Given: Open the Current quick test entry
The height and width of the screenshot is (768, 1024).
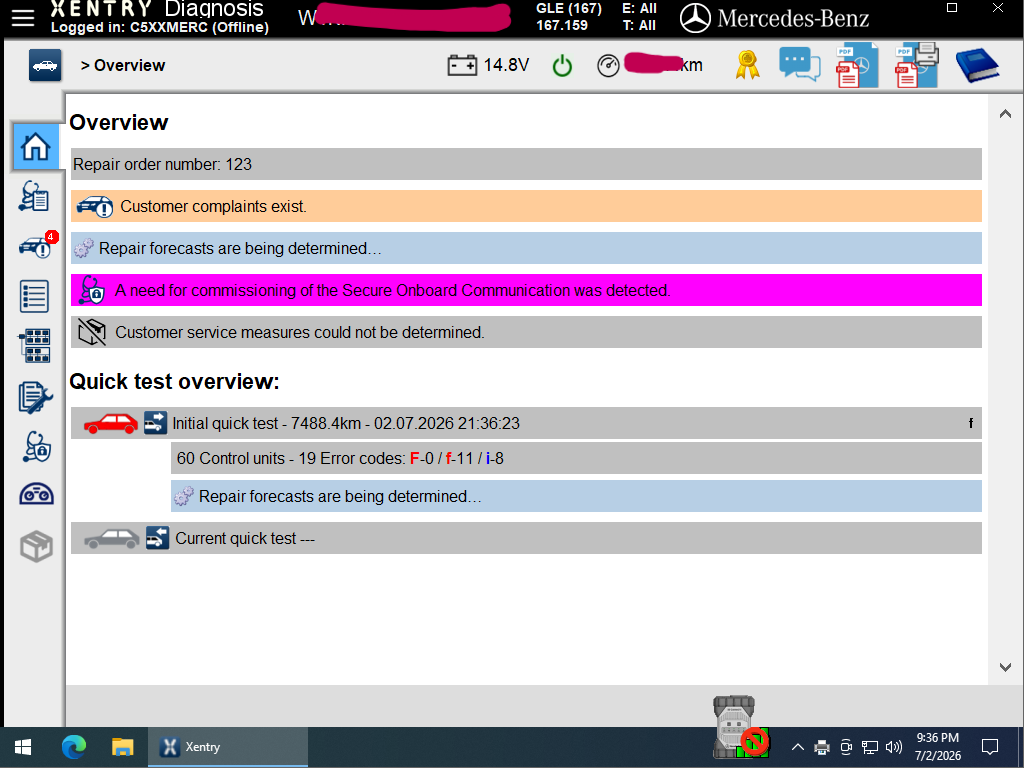Looking at the screenshot, I should [526, 538].
